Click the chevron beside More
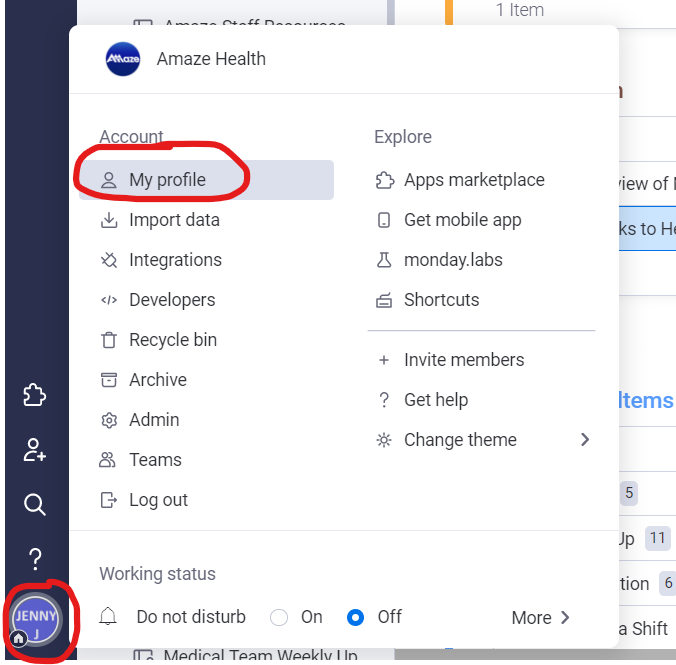 pos(565,618)
